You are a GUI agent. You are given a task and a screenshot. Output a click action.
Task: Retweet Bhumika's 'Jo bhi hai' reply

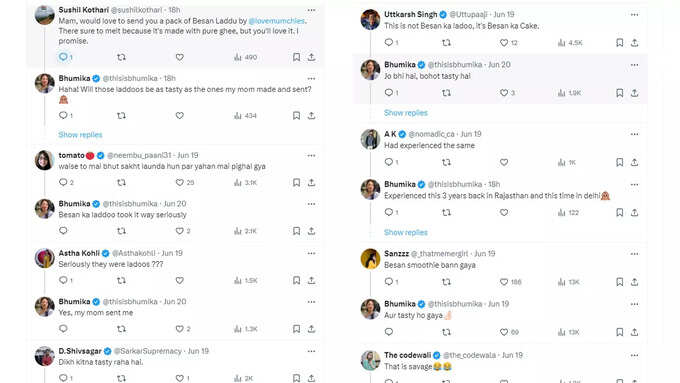click(x=446, y=93)
